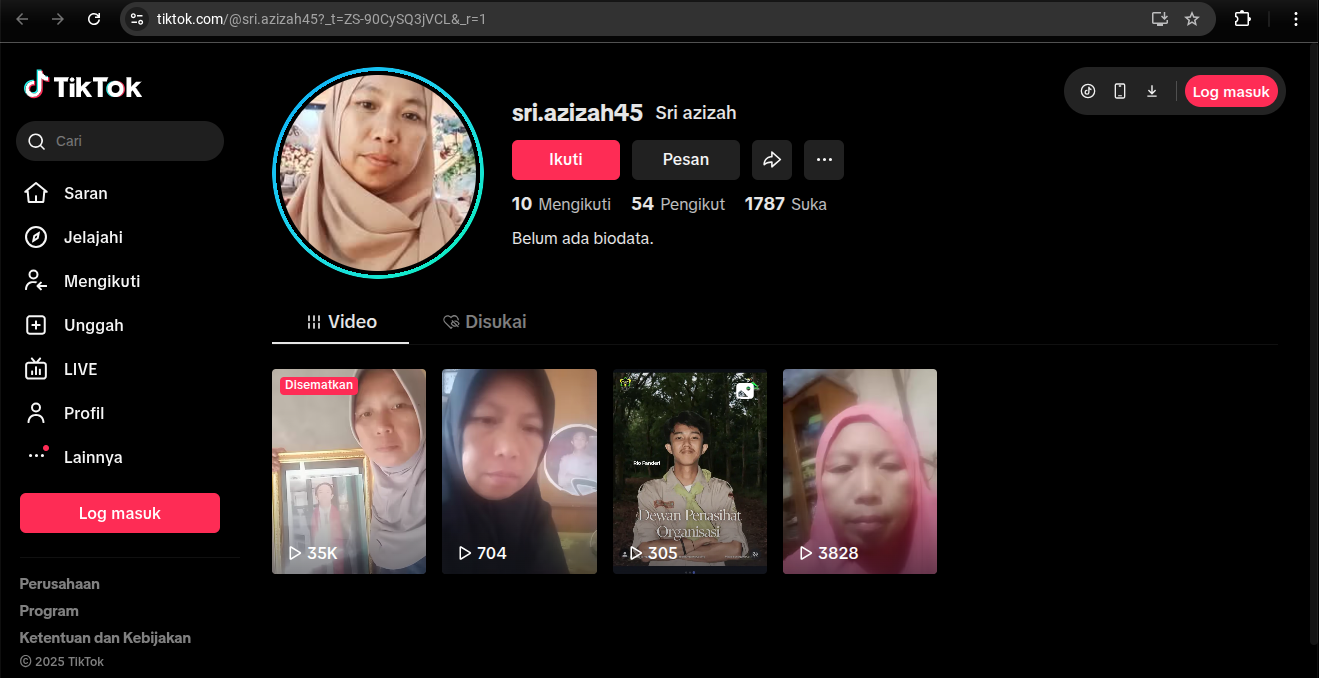Go to Jelajahi in the sidebar

tap(93, 237)
